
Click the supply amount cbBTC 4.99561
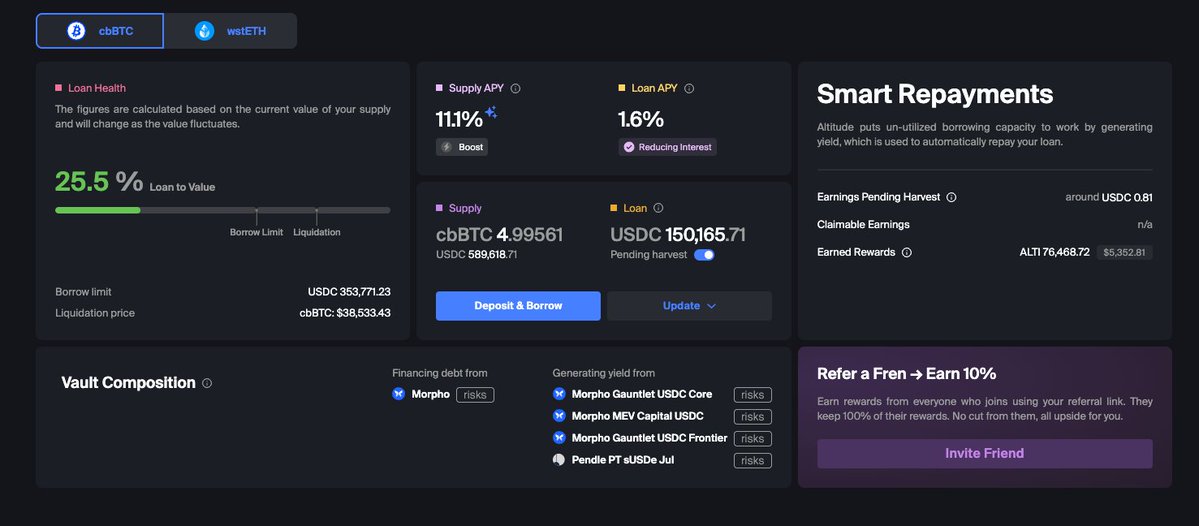[x=499, y=235]
